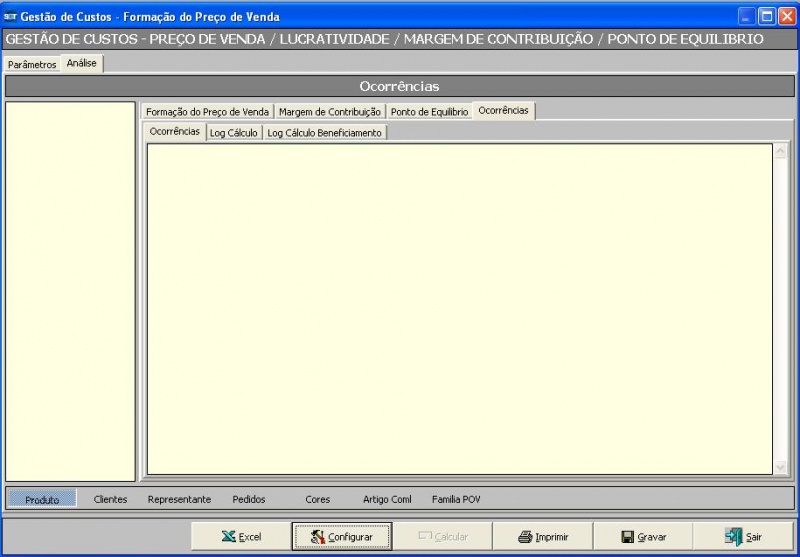This screenshot has width=800, height=557.
Task: Select the Representante filter option
Action: [179, 499]
